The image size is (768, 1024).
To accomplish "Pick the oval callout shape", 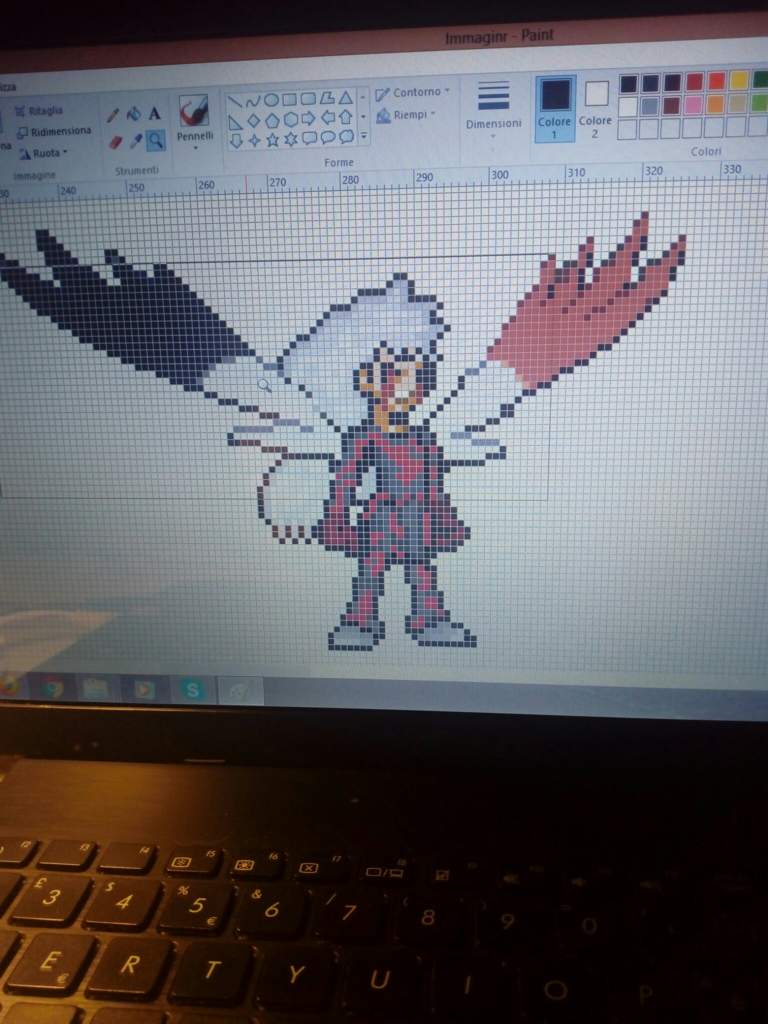I will pos(328,137).
